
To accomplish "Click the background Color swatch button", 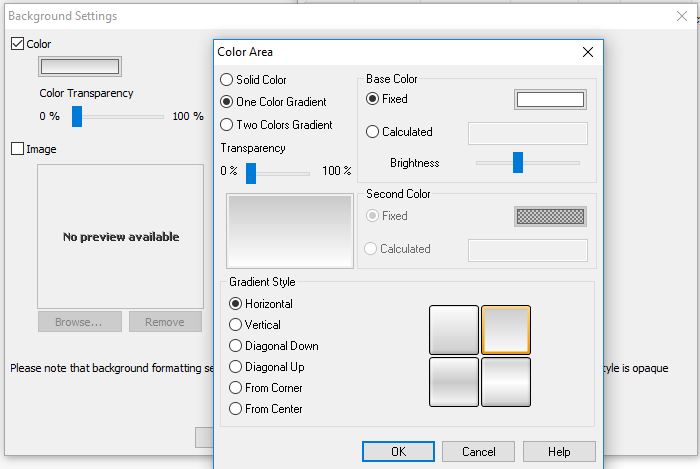I will click(79, 67).
